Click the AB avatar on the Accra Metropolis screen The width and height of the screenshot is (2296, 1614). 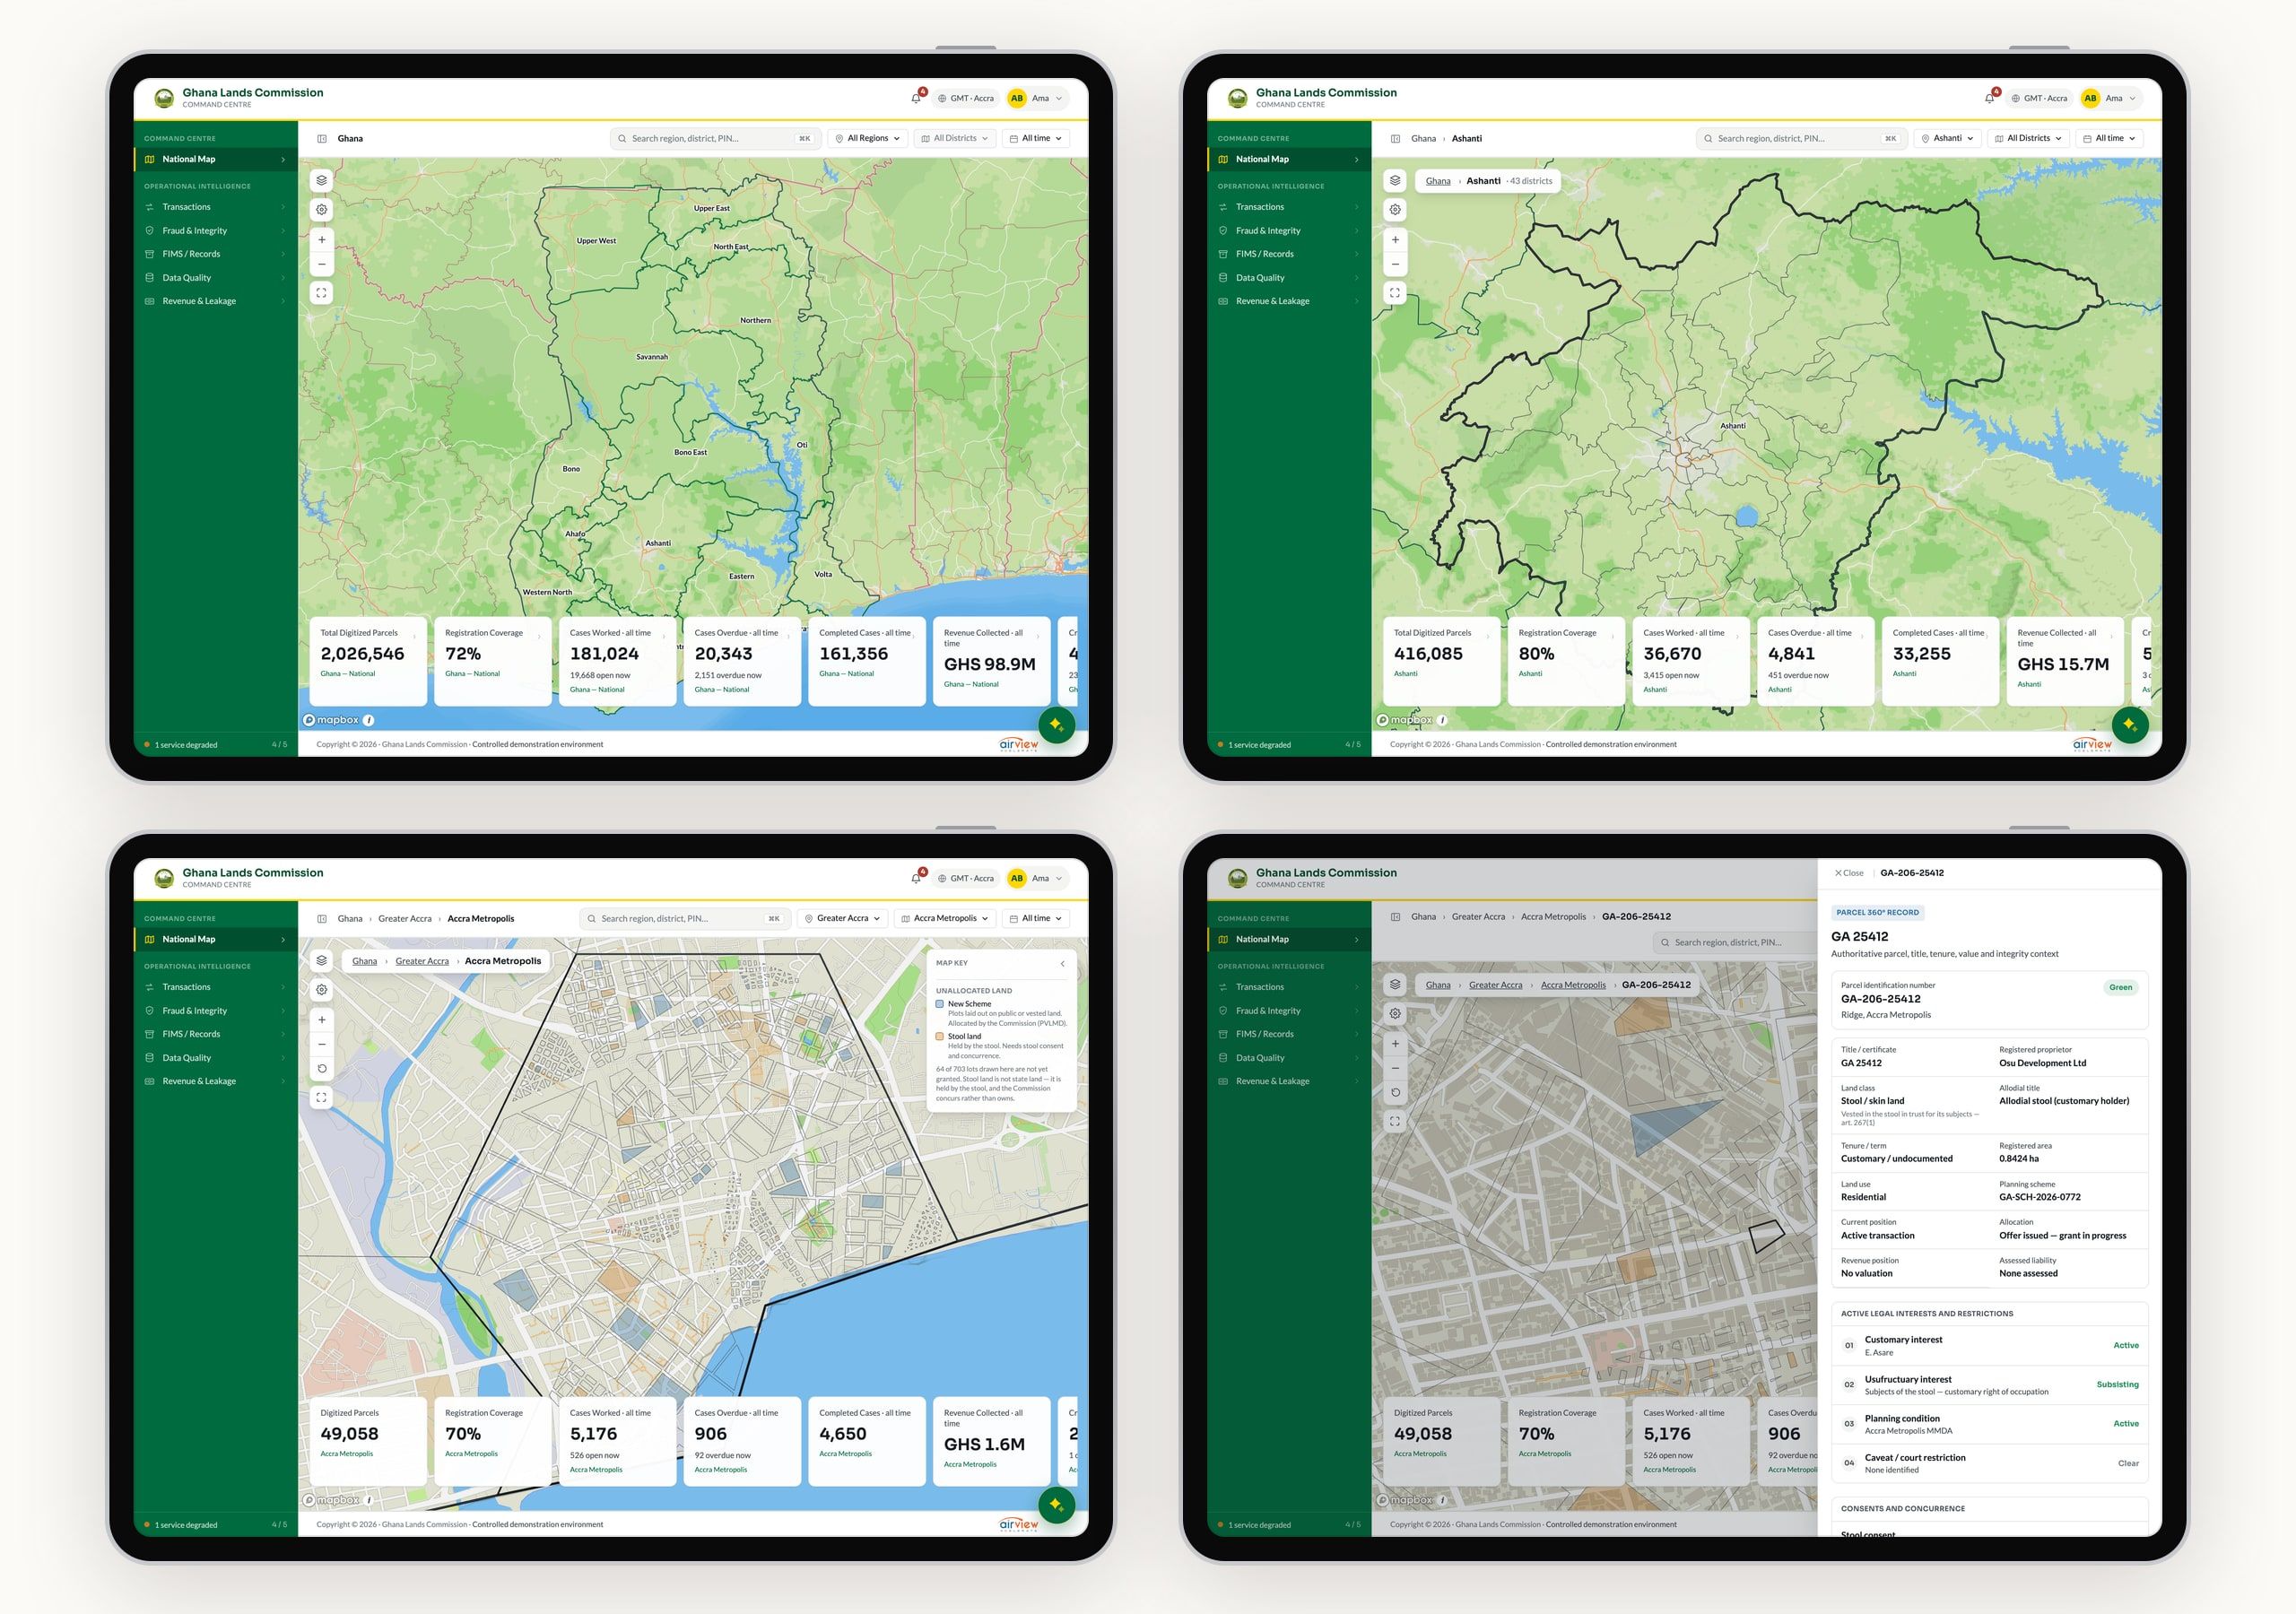1017,878
